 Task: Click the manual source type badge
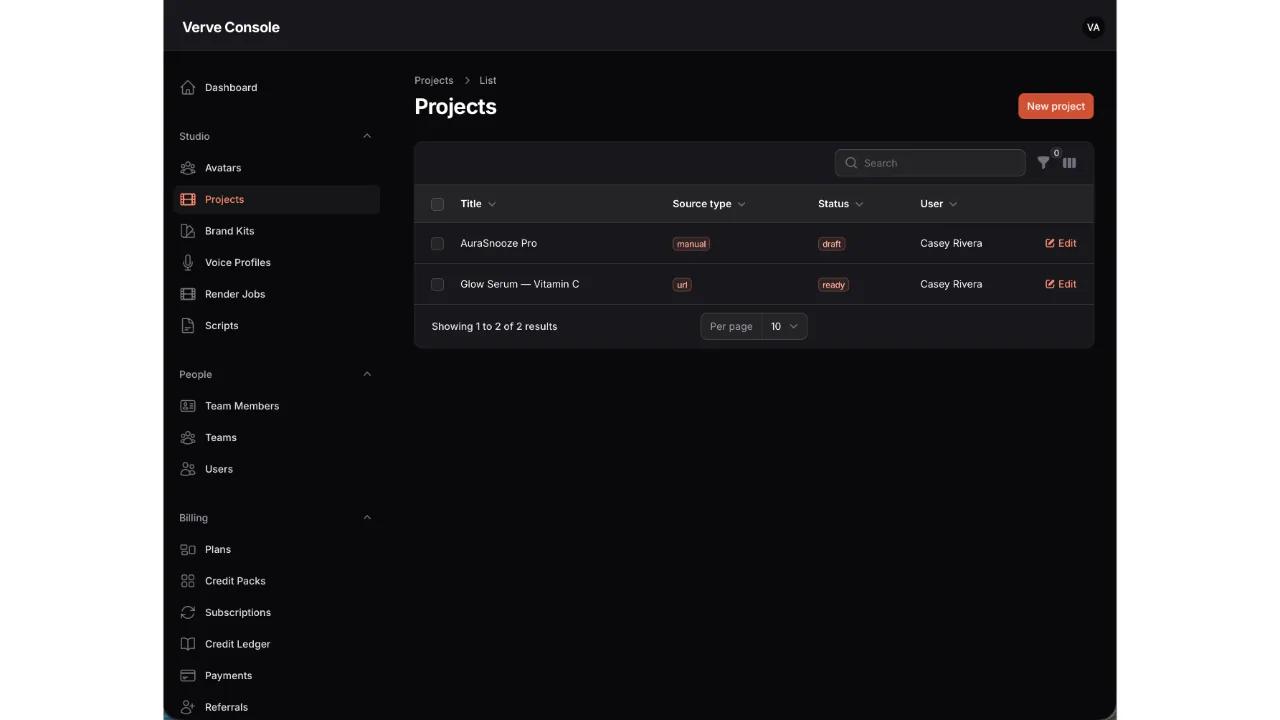click(691, 244)
